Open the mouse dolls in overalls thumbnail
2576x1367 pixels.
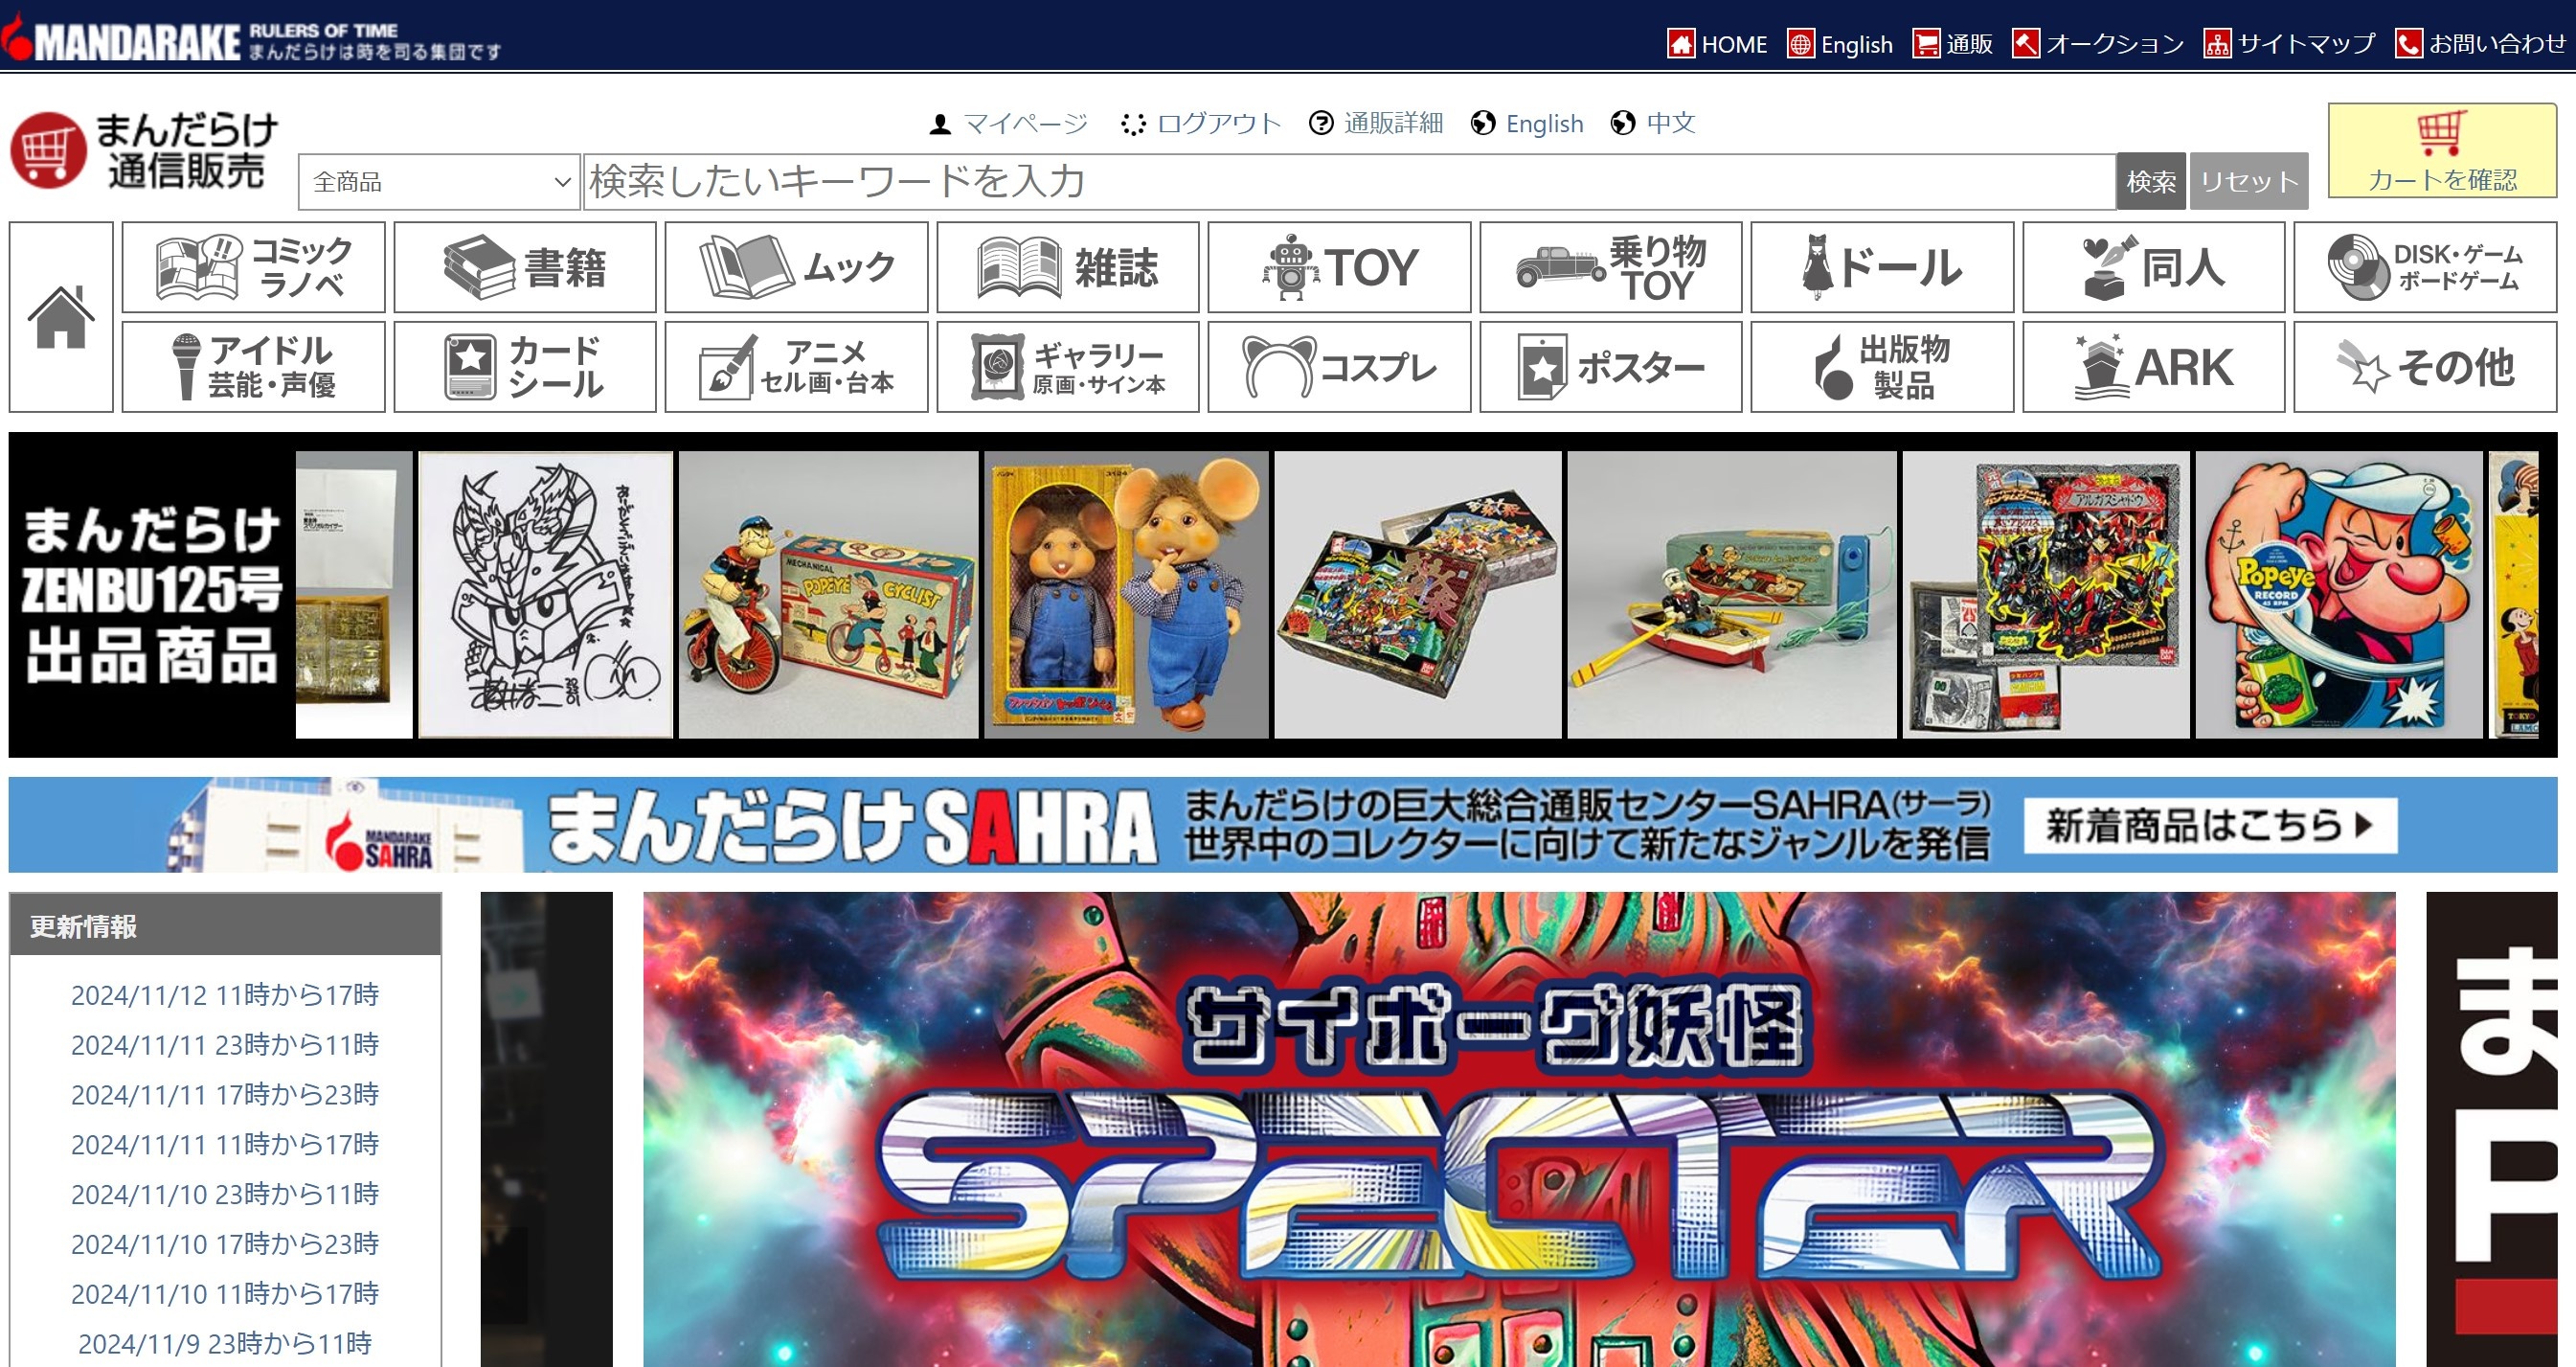tap(1126, 595)
